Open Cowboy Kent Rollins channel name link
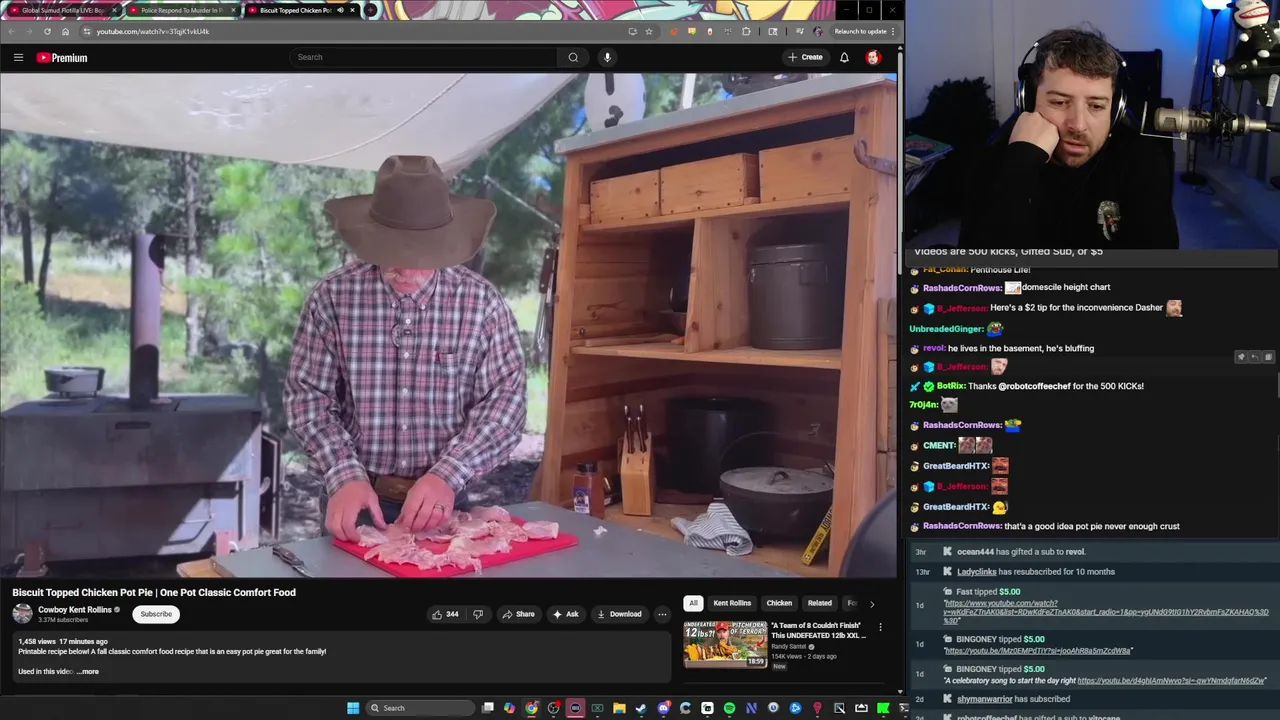1280x720 pixels. pyautogui.click(x=75, y=609)
